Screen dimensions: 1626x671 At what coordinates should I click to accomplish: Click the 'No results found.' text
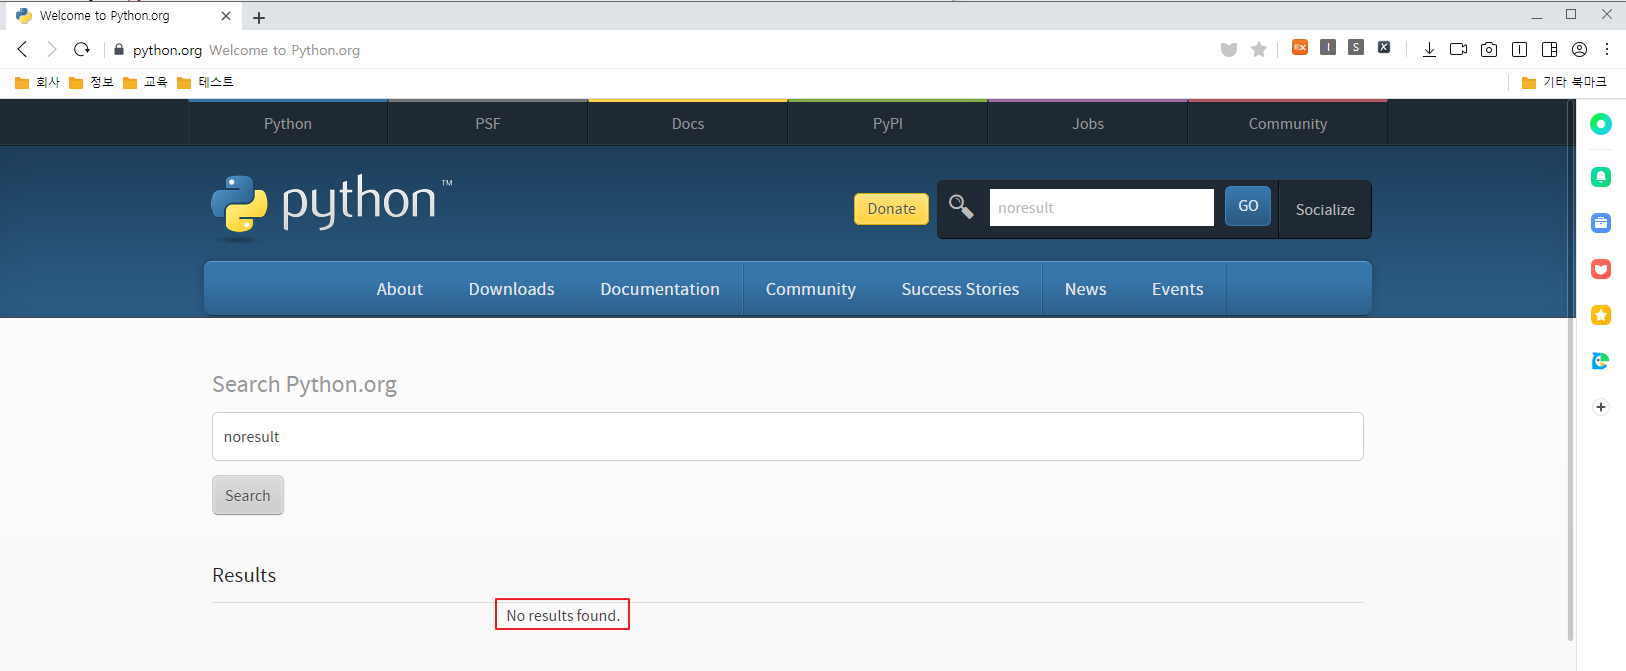point(563,615)
